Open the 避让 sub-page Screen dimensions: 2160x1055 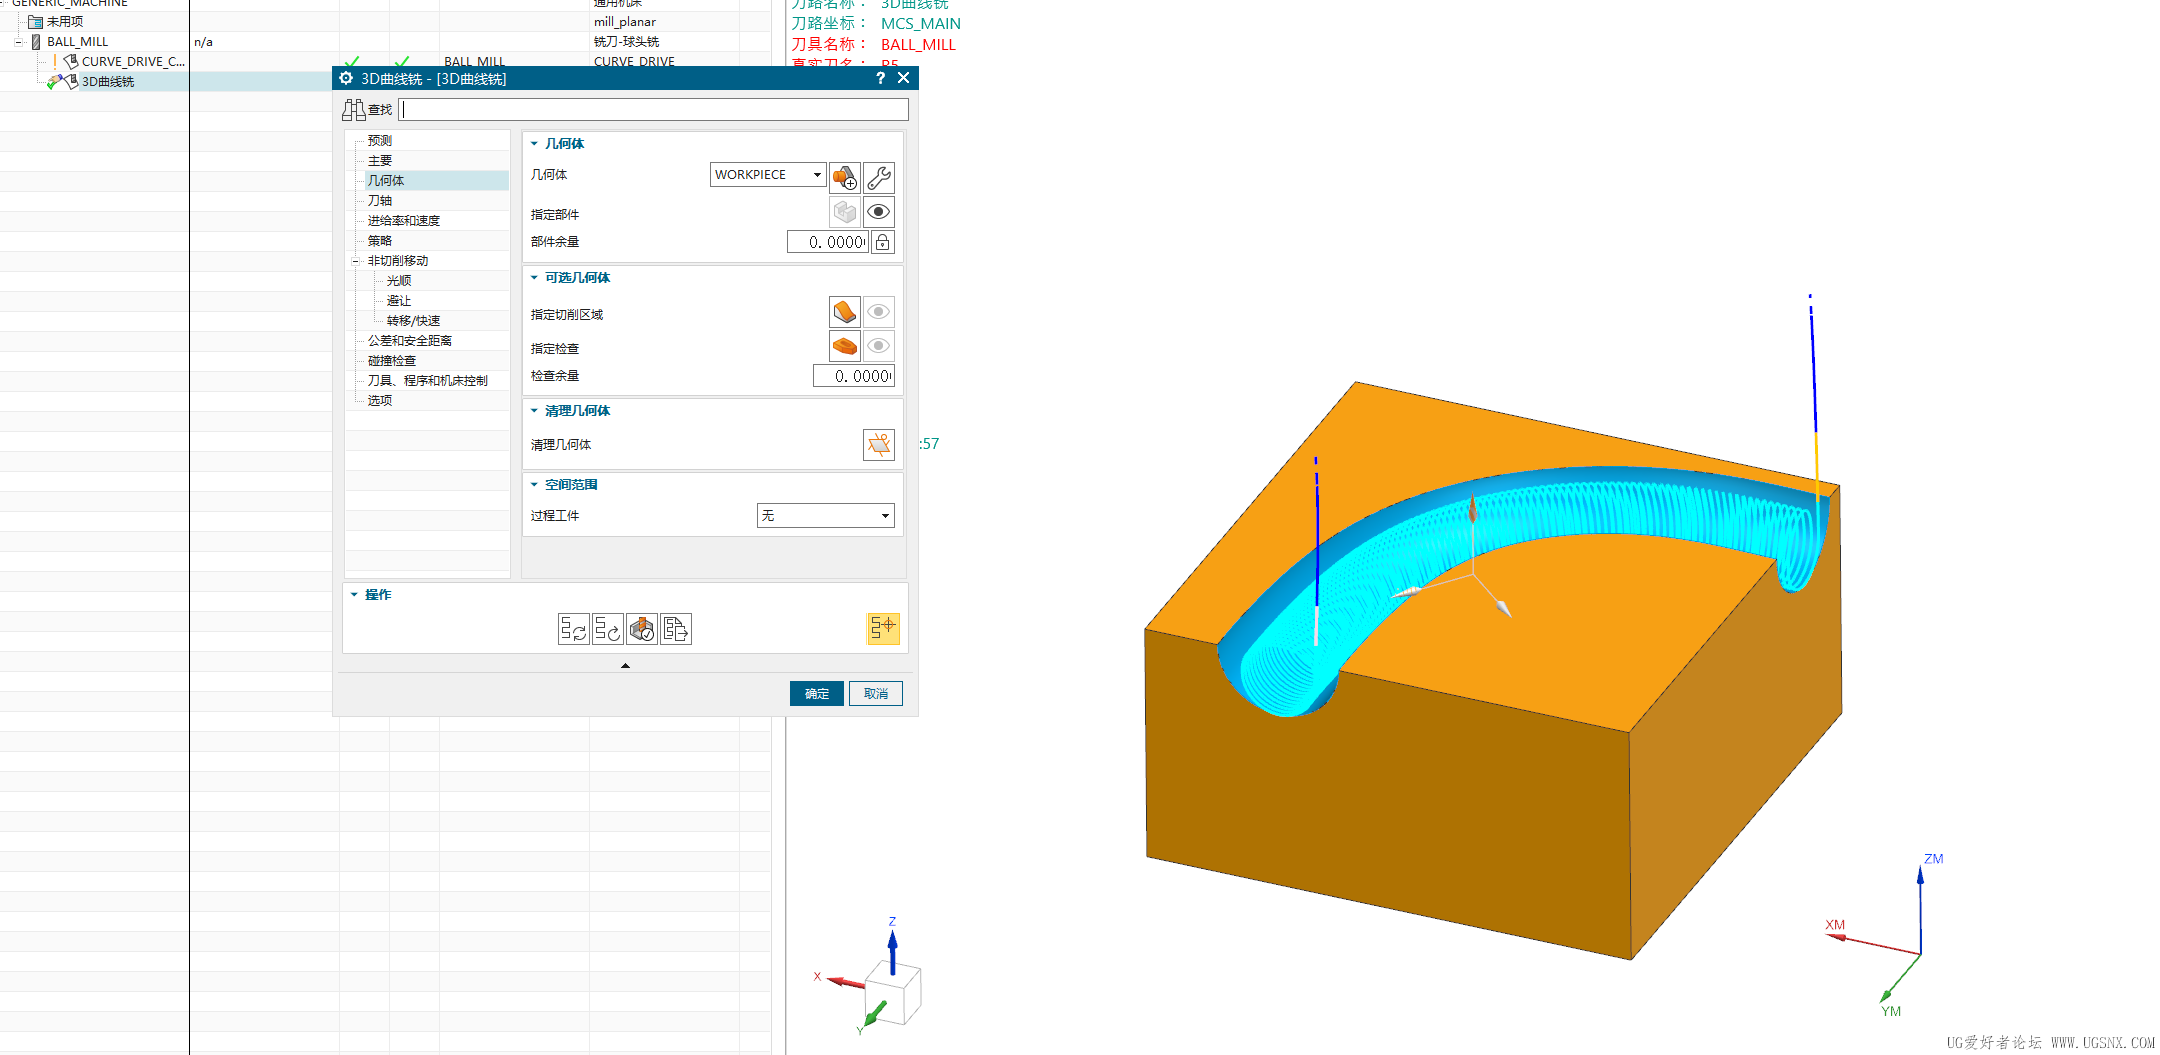click(399, 301)
